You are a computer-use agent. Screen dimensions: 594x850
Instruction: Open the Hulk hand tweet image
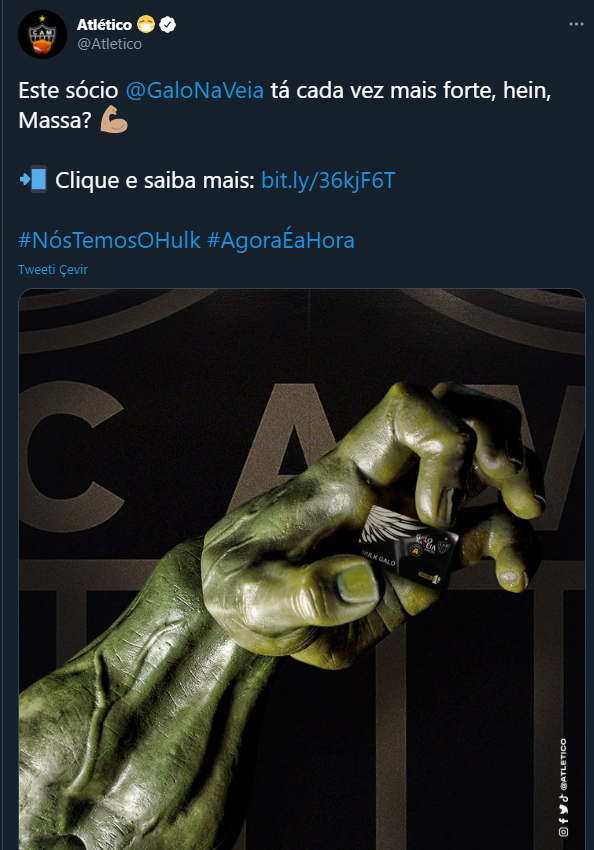click(302, 569)
